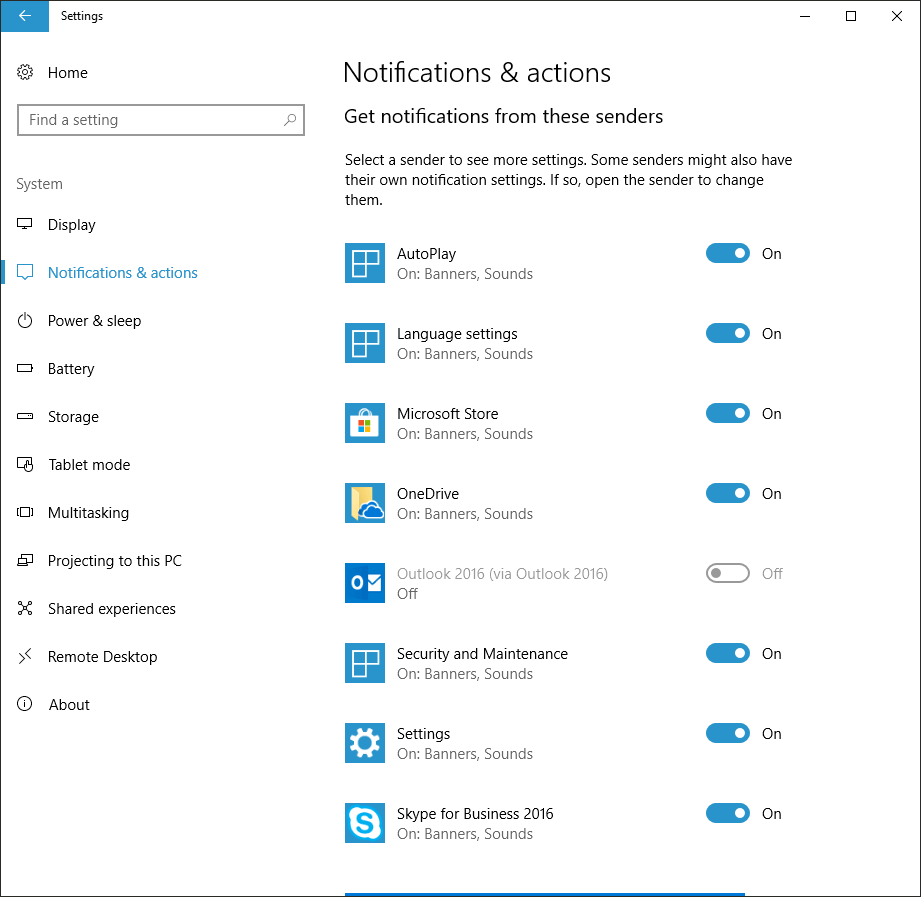Click the Skype for Business icon
The image size is (921, 897).
(x=365, y=822)
